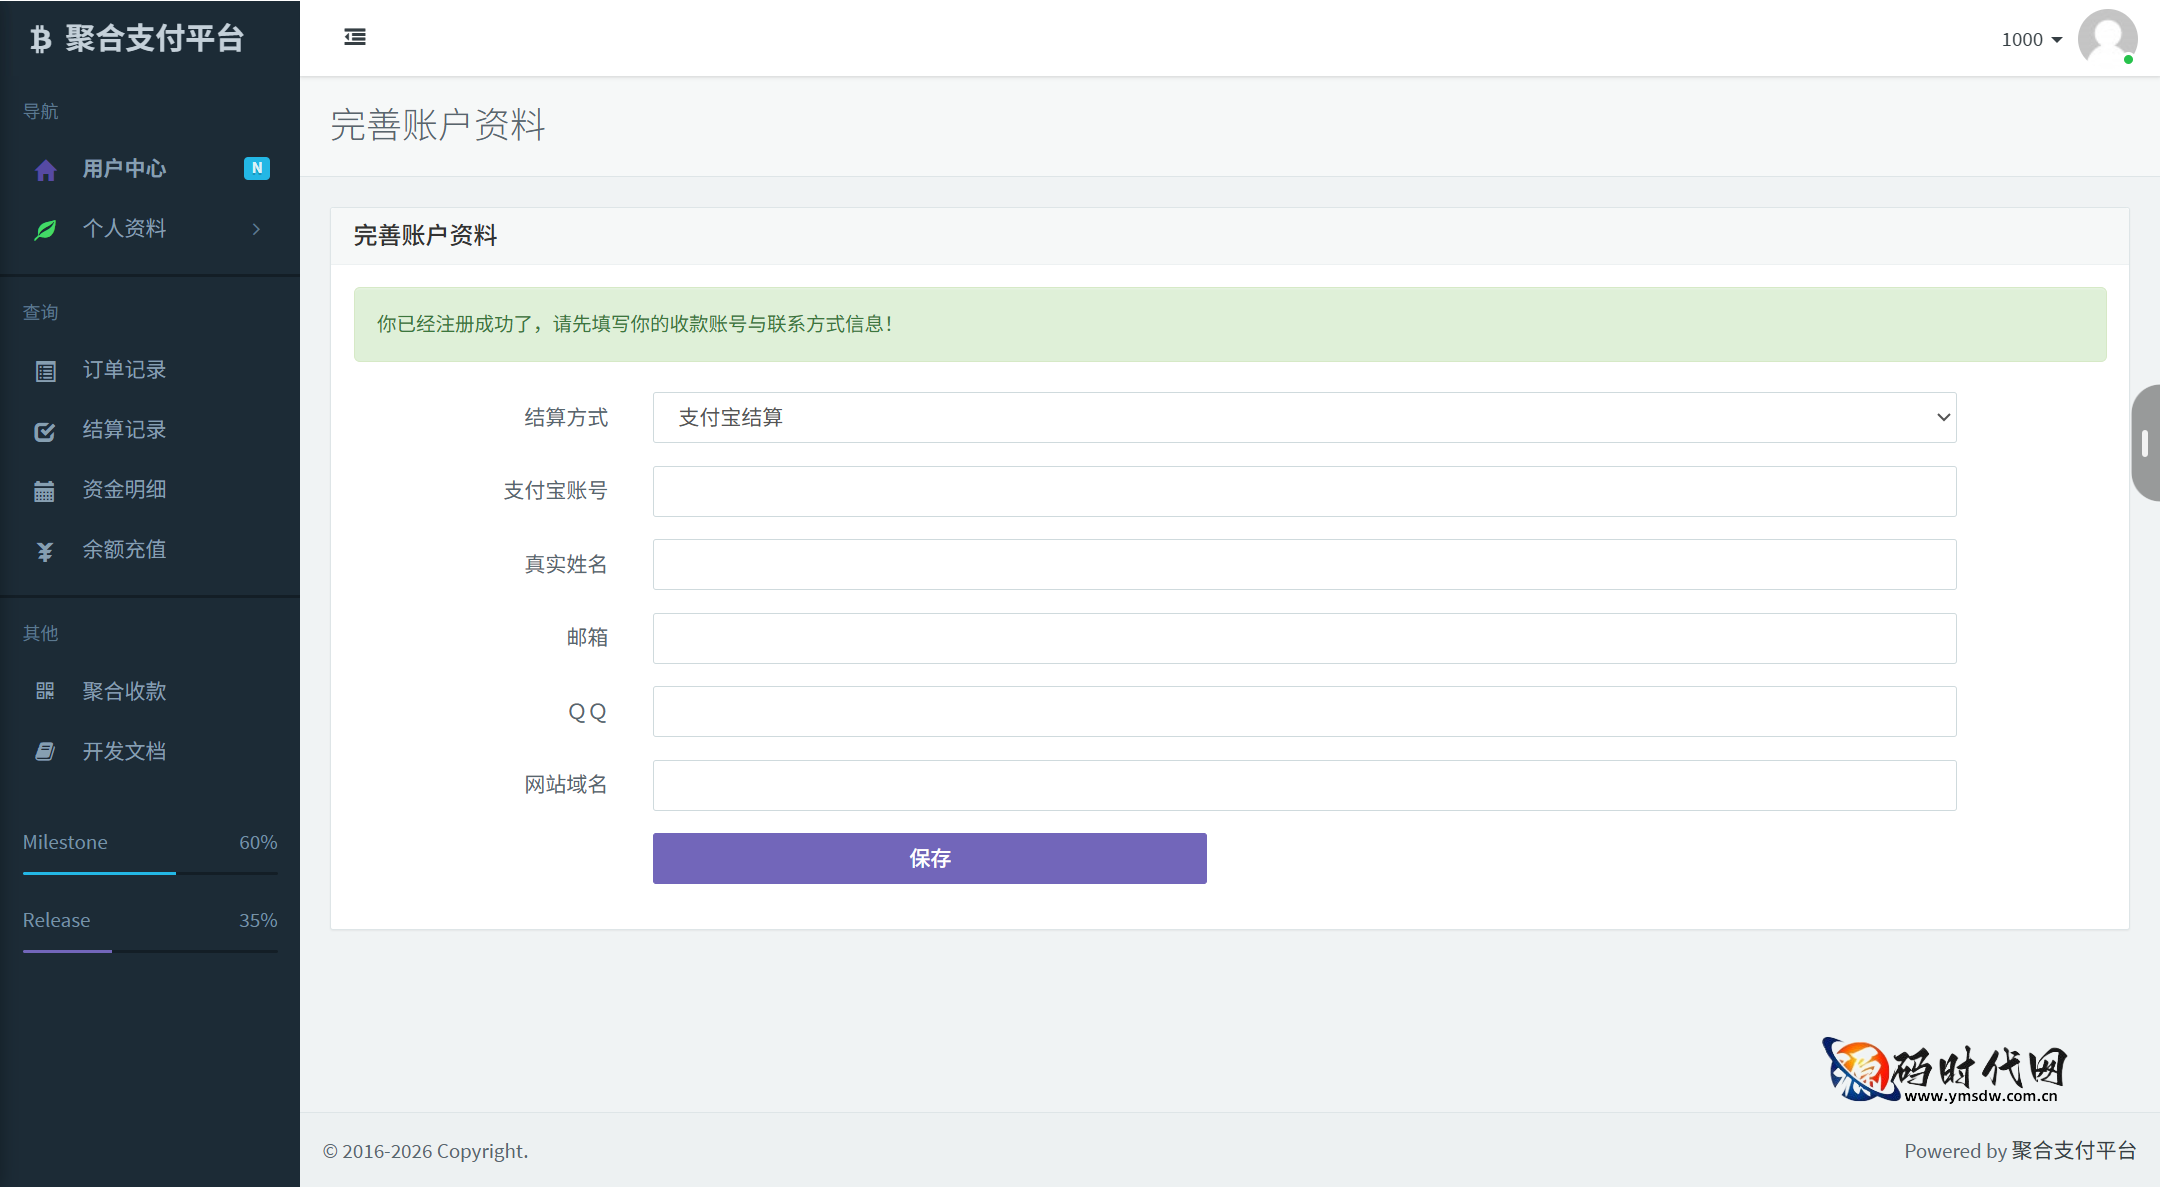
Task: Click the calendar icon for 资金明细
Action: coord(45,491)
